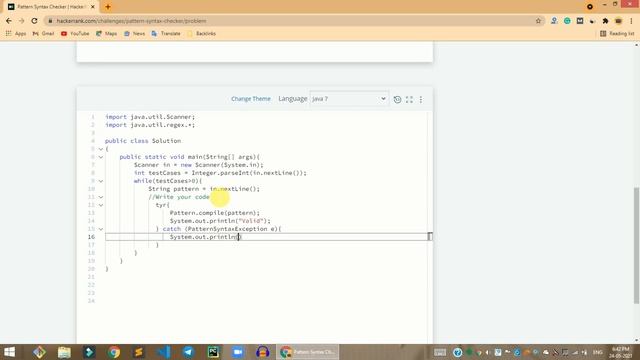Click the 'String pattern = in.nextLine();' line
The width and height of the screenshot is (640, 360).
pyautogui.click(x=204, y=189)
